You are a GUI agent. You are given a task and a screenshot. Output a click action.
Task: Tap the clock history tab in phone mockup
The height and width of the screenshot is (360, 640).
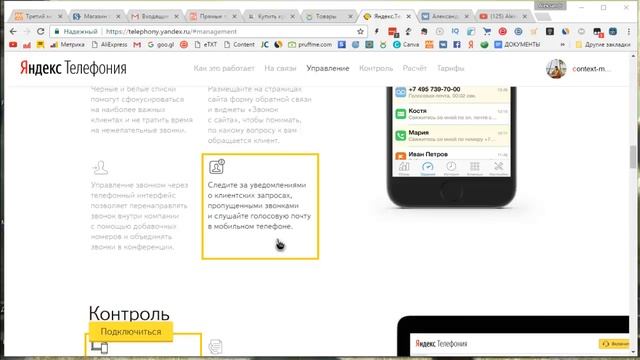coord(451,168)
